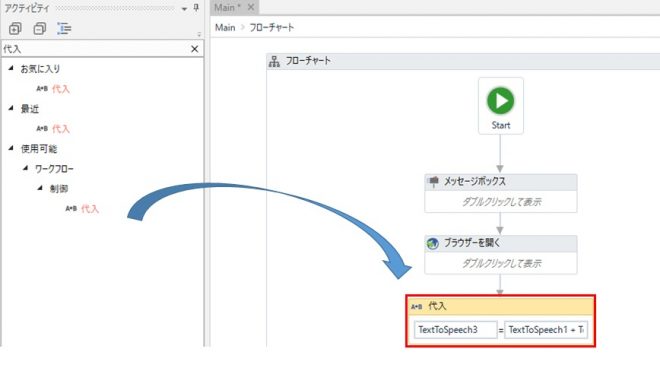This screenshot has height=365, width=660.
Task: Click the tree view options icon
Action: tap(64, 29)
